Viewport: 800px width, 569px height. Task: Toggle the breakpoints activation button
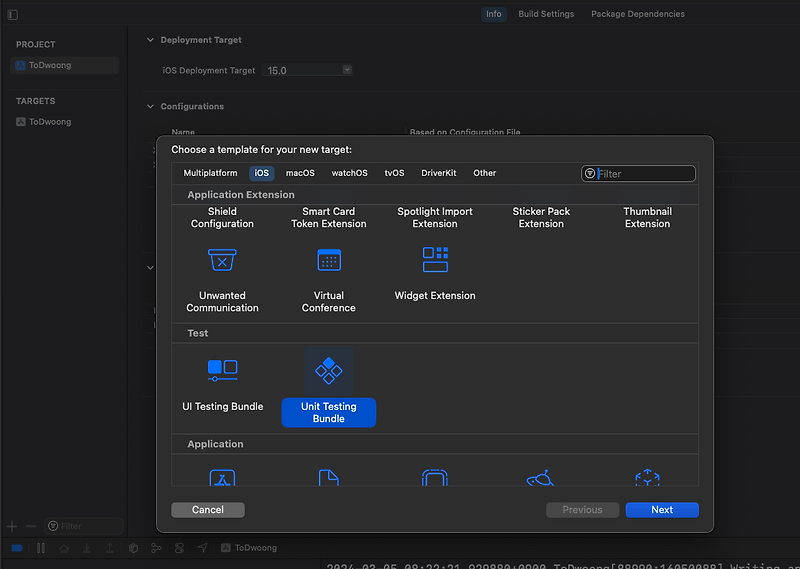tap(17, 548)
